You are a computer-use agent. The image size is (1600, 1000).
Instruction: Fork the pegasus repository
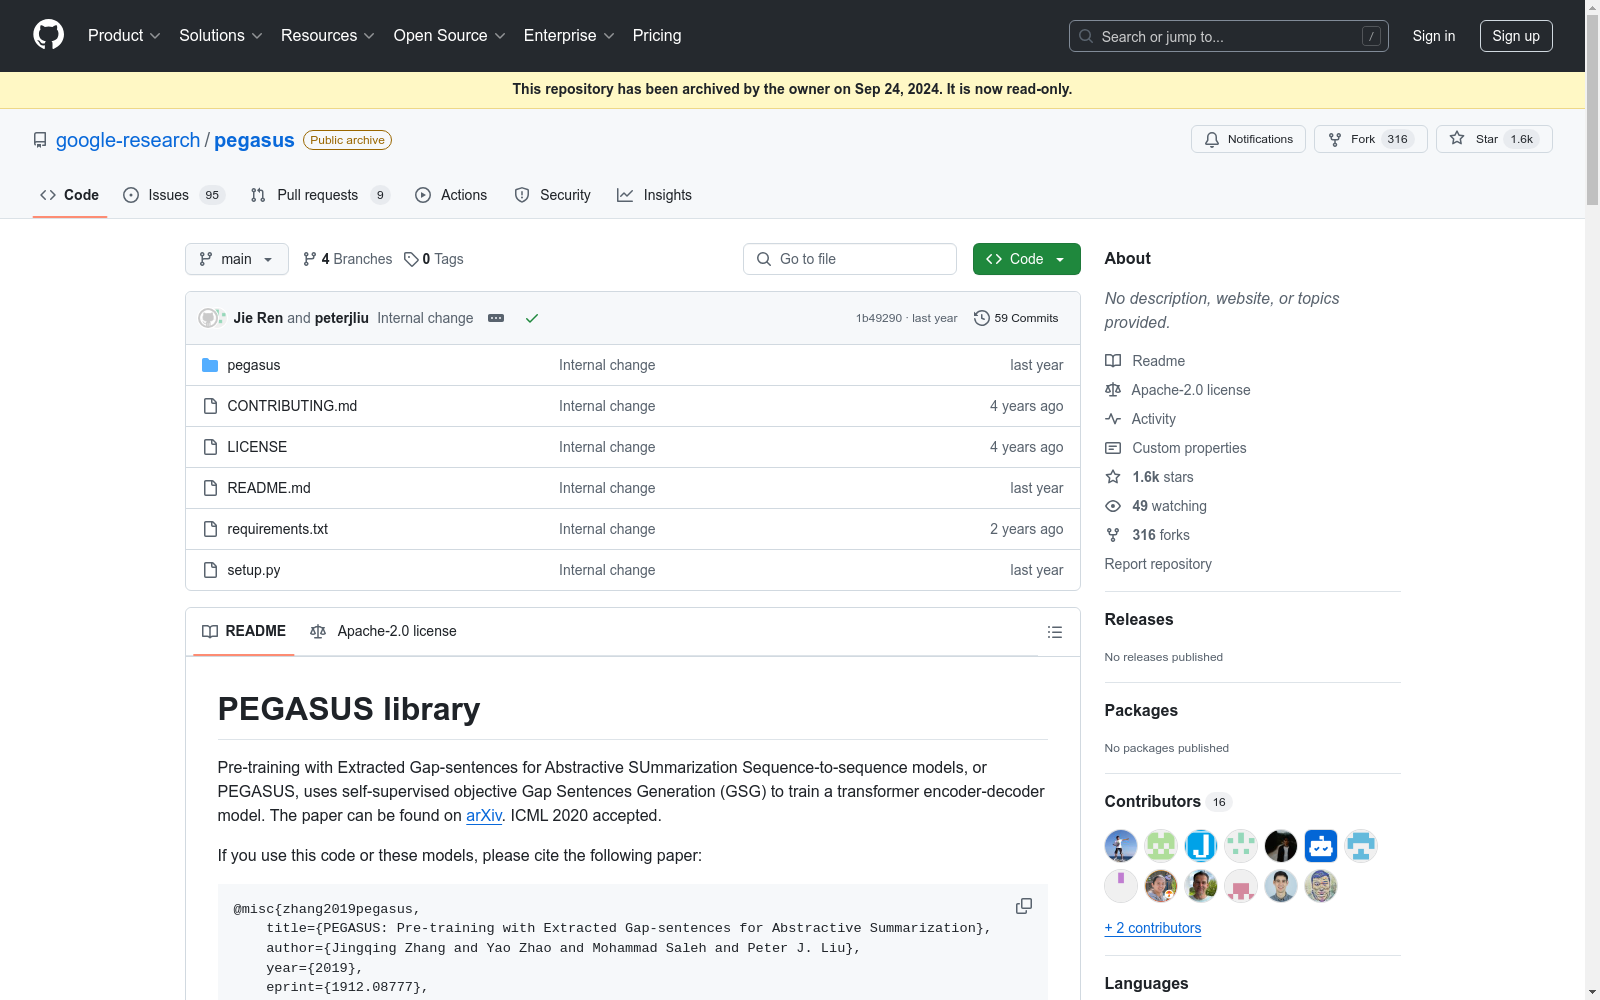click(x=1371, y=139)
